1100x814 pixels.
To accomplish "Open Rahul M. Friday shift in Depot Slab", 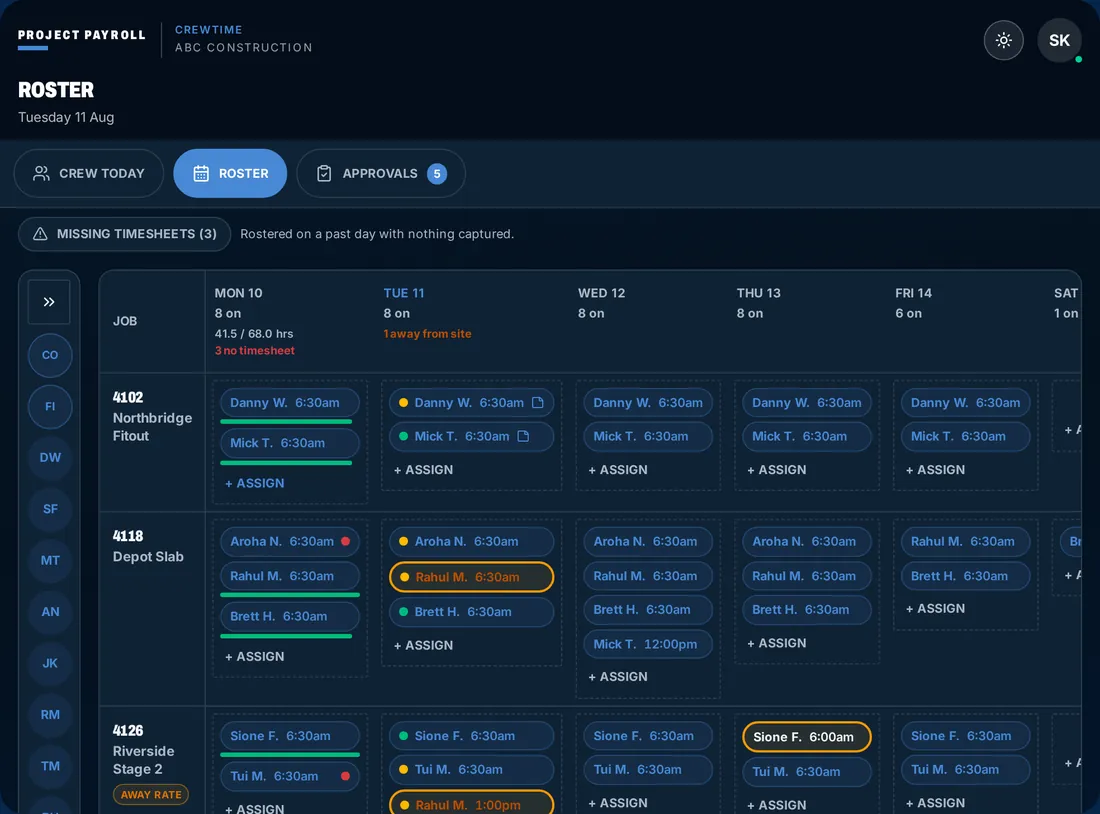I will pos(965,541).
